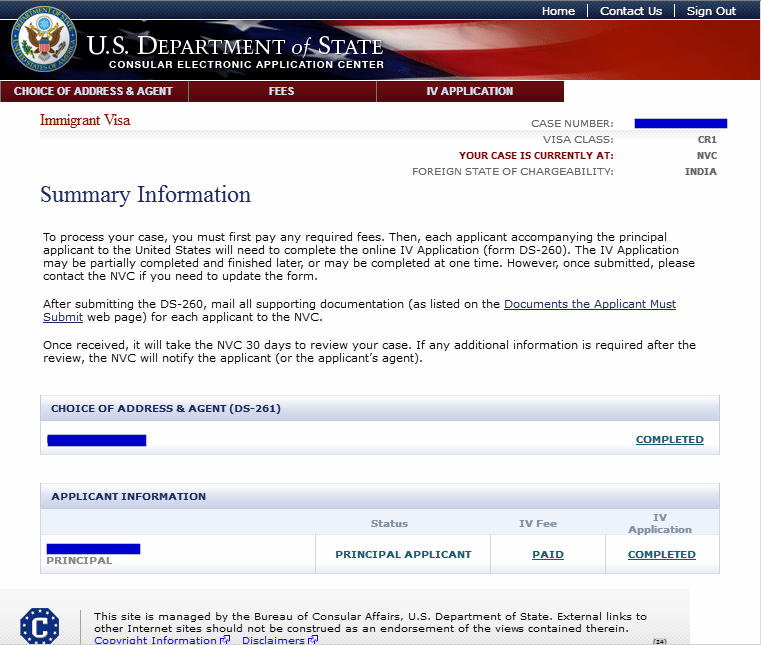Screen dimensions: 761x645
Task: Open Disclaimers footer link
Action: point(273,640)
